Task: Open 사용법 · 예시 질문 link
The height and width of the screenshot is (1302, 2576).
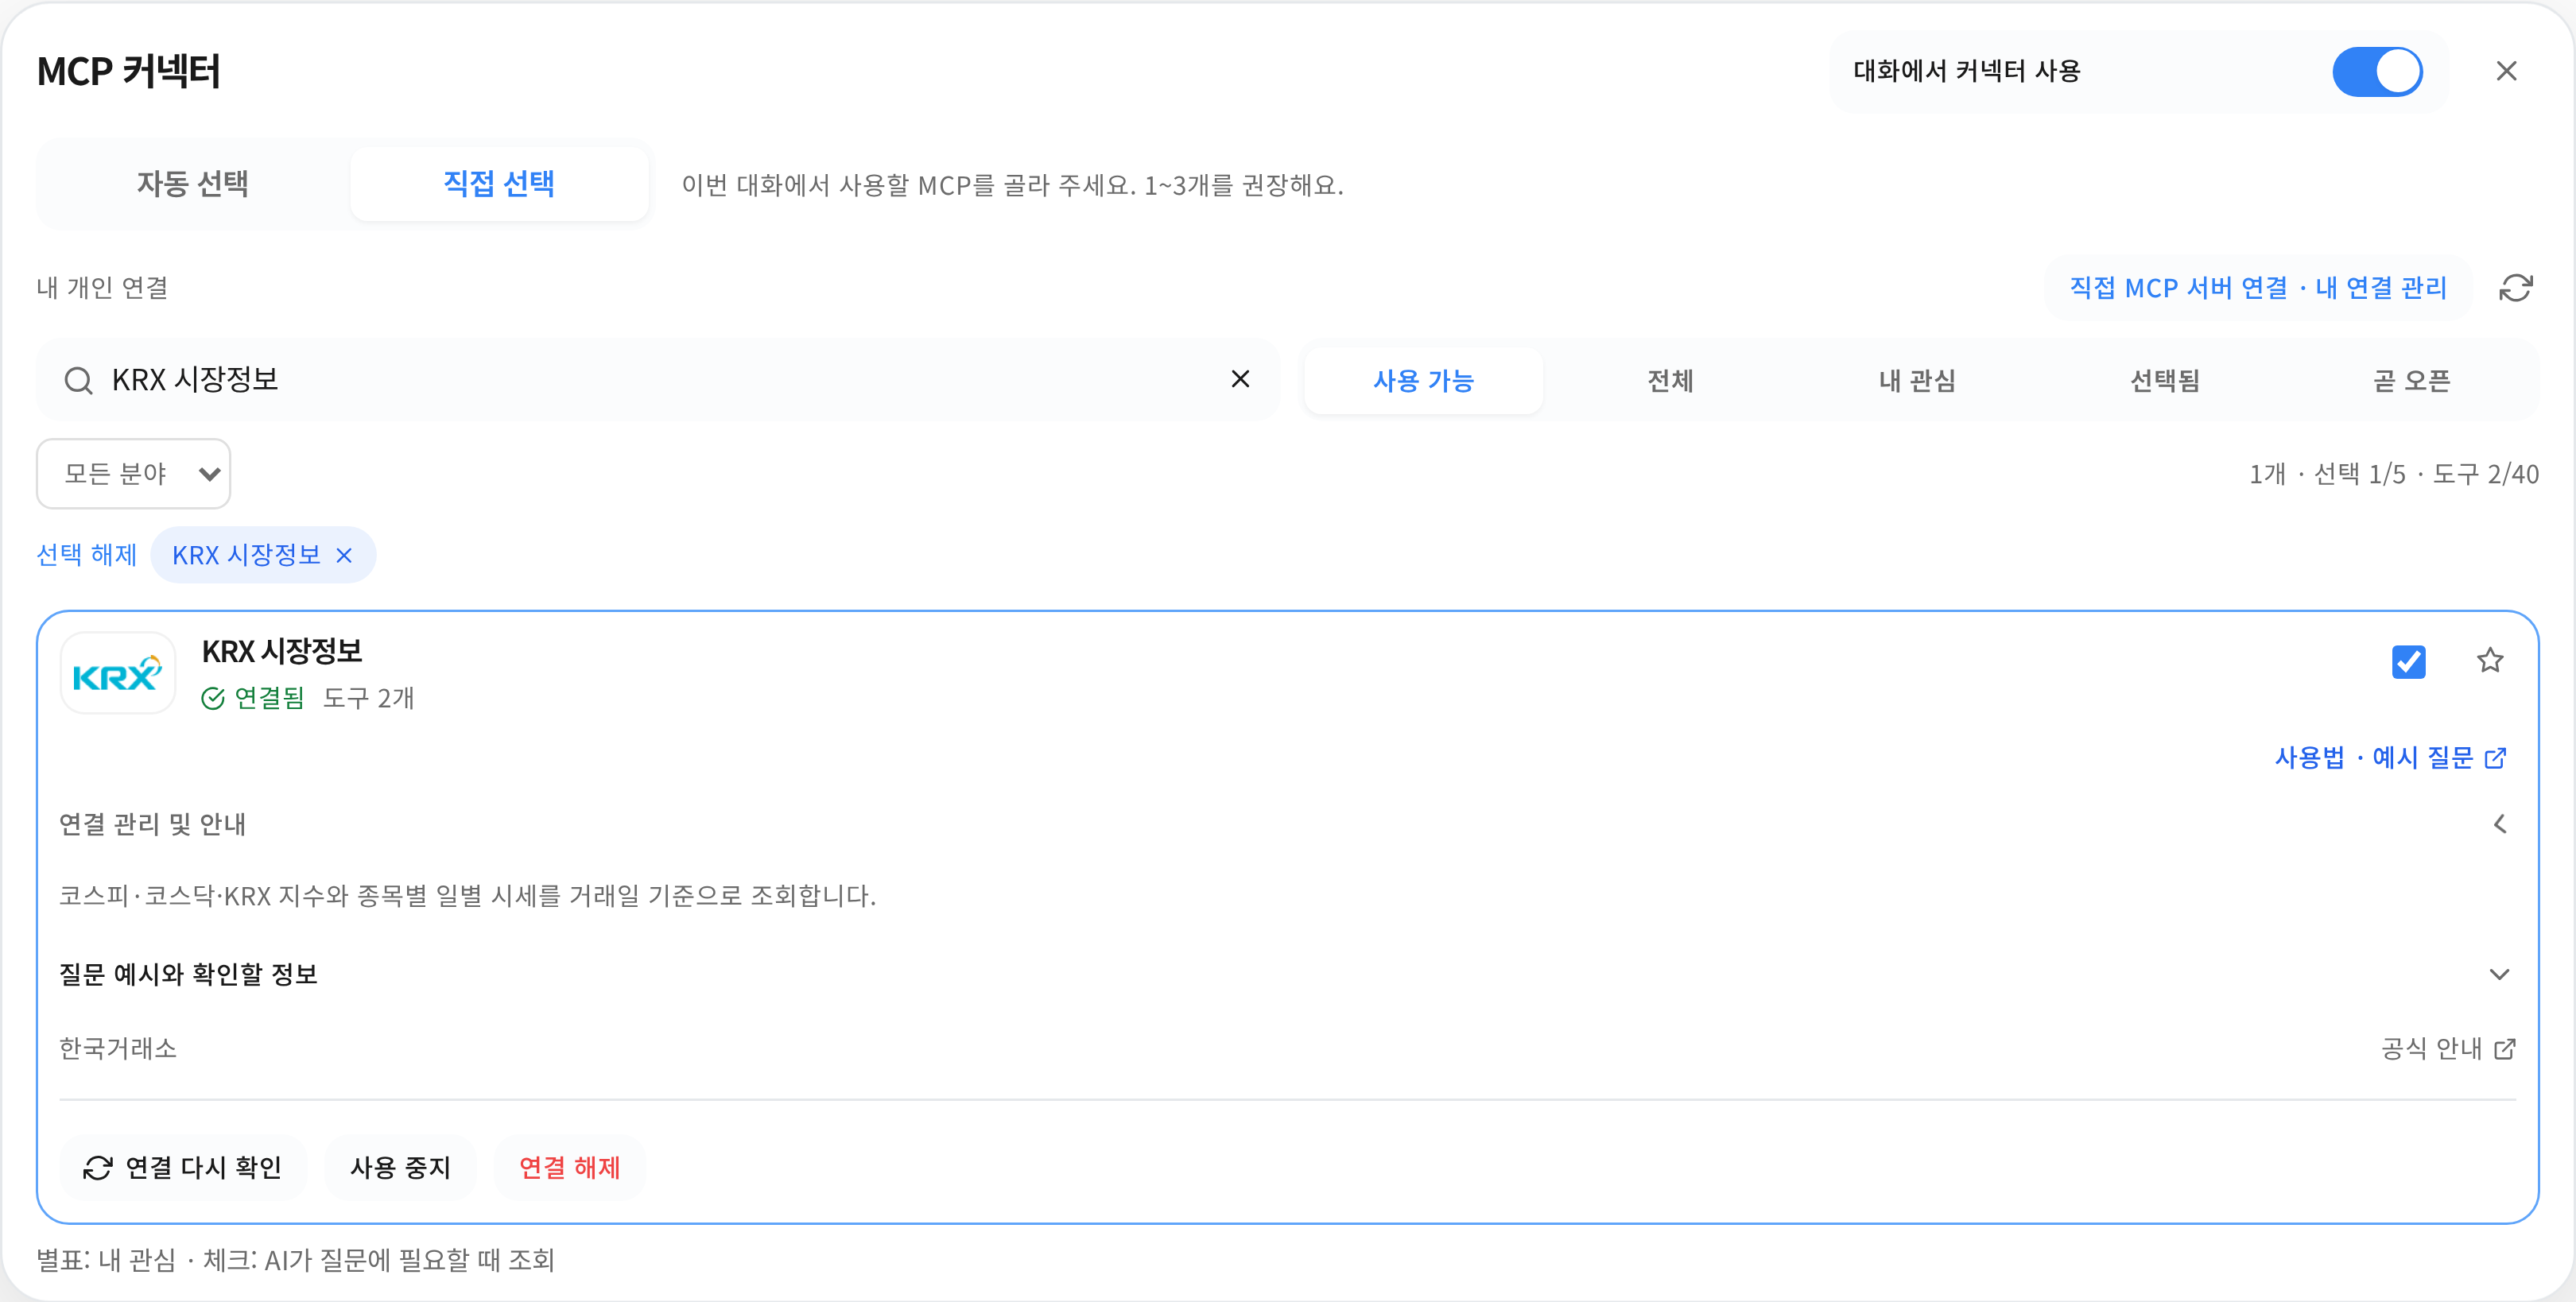Action: [x=2390, y=758]
